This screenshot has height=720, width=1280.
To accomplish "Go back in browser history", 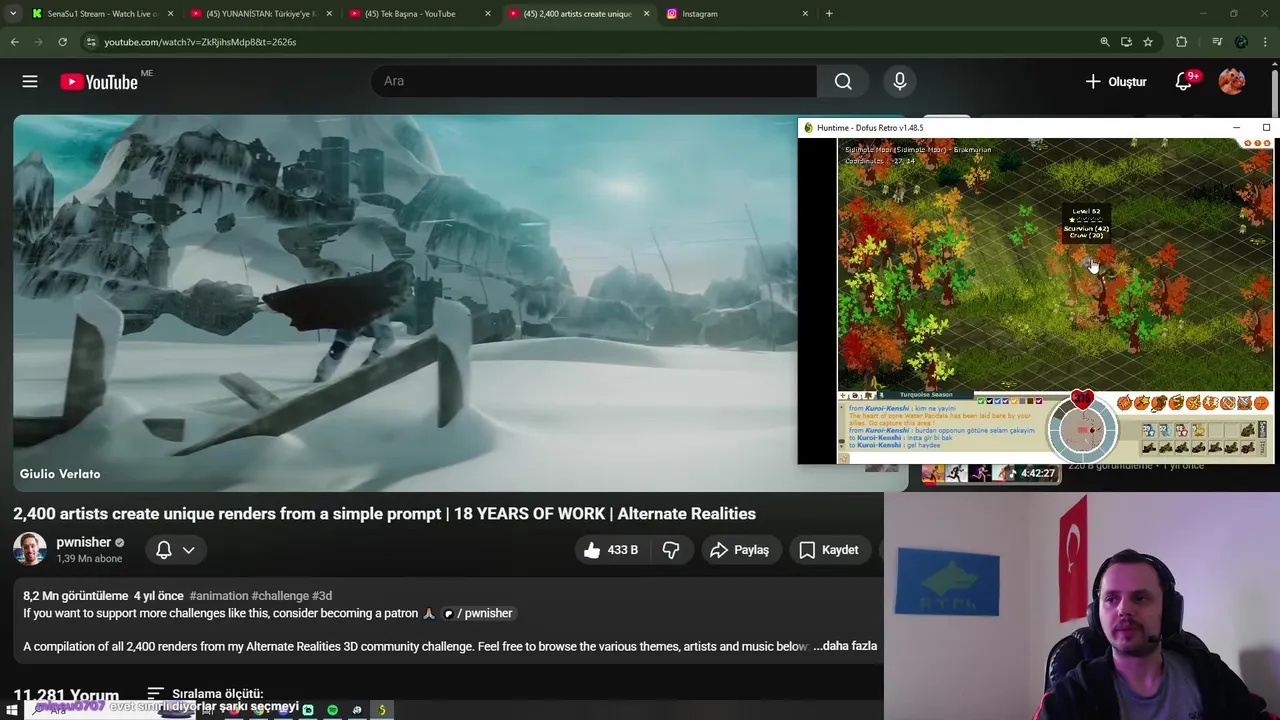I will click(x=14, y=42).
